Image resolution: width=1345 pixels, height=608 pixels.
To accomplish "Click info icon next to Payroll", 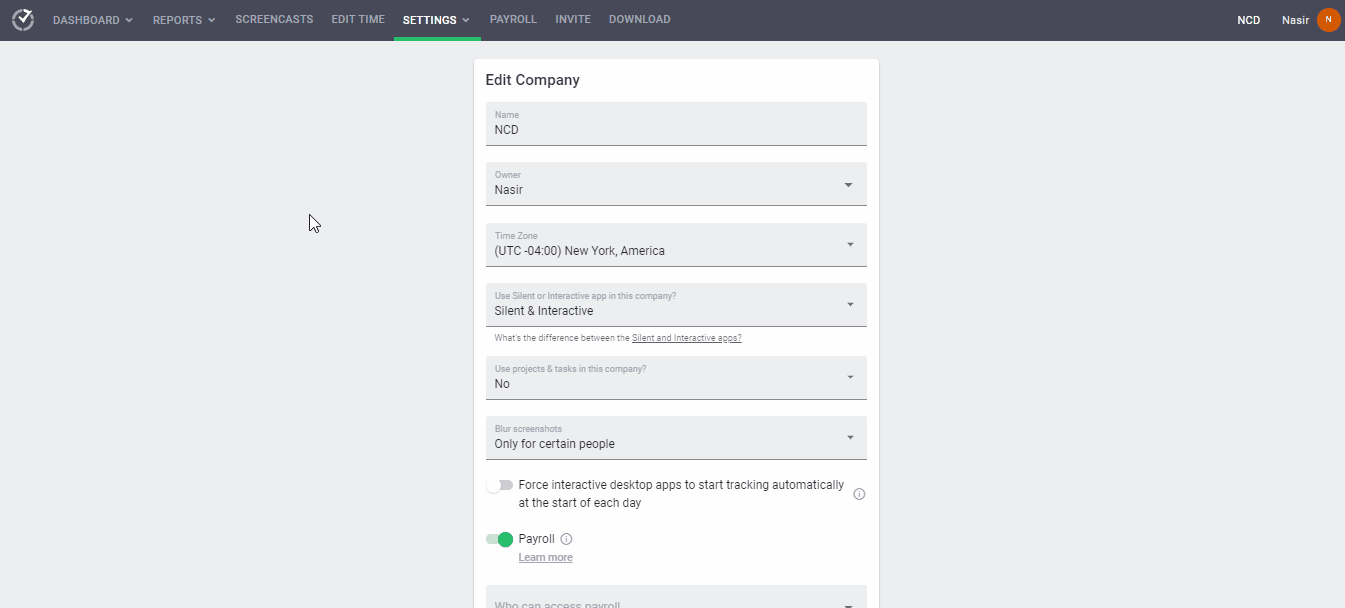I will click(566, 539).
